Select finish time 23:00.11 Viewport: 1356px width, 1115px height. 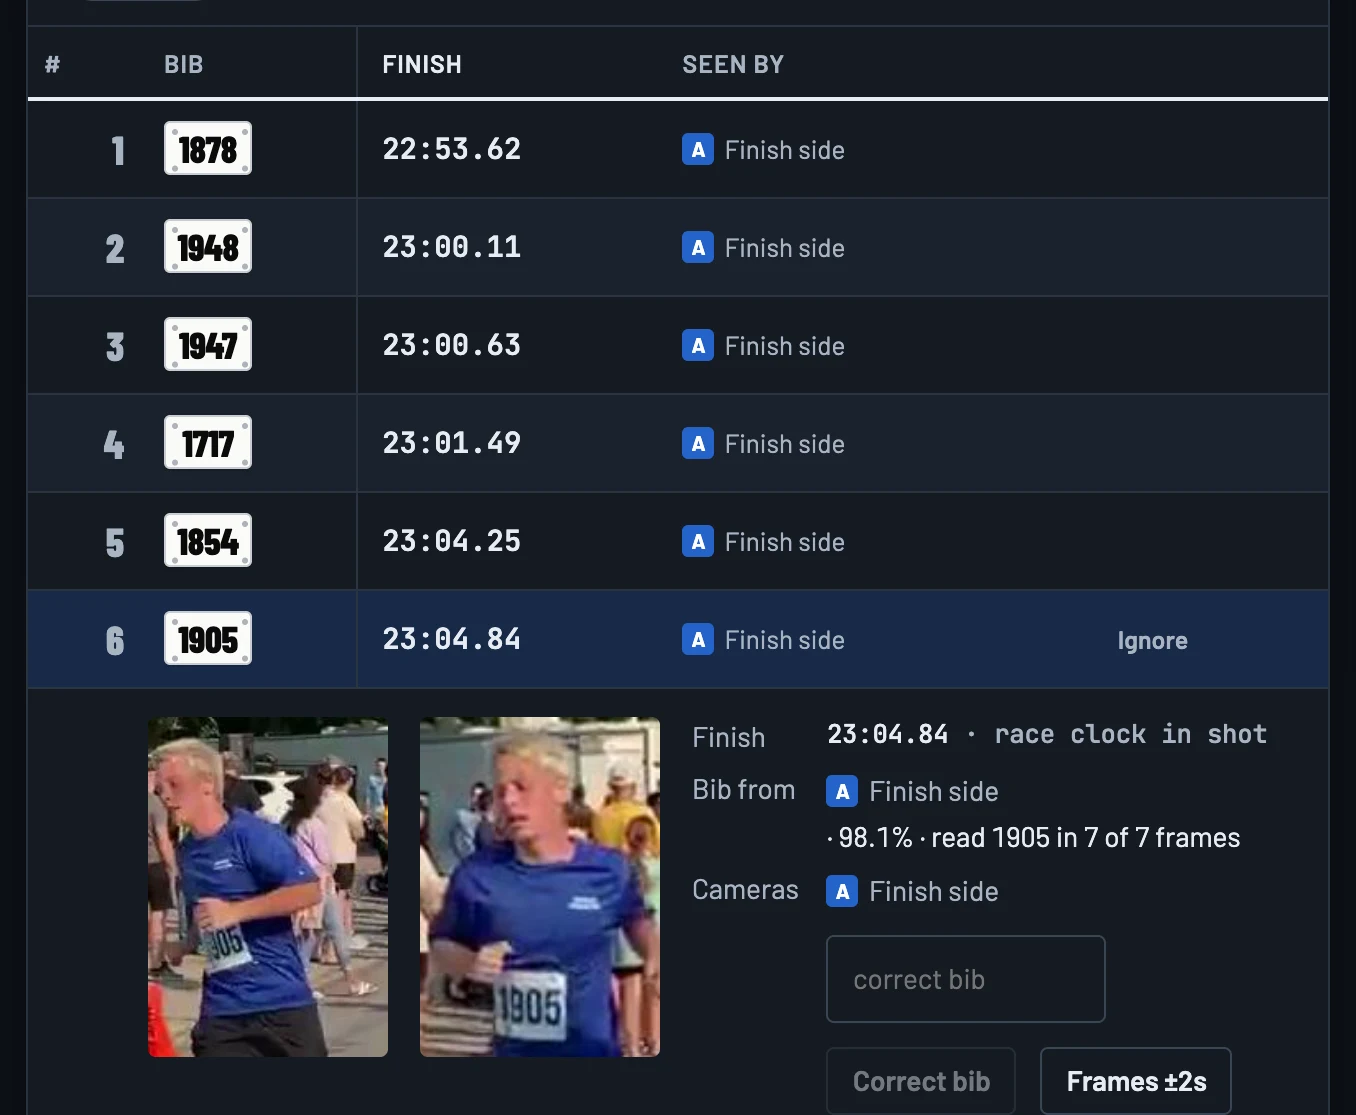pos(452,247)
